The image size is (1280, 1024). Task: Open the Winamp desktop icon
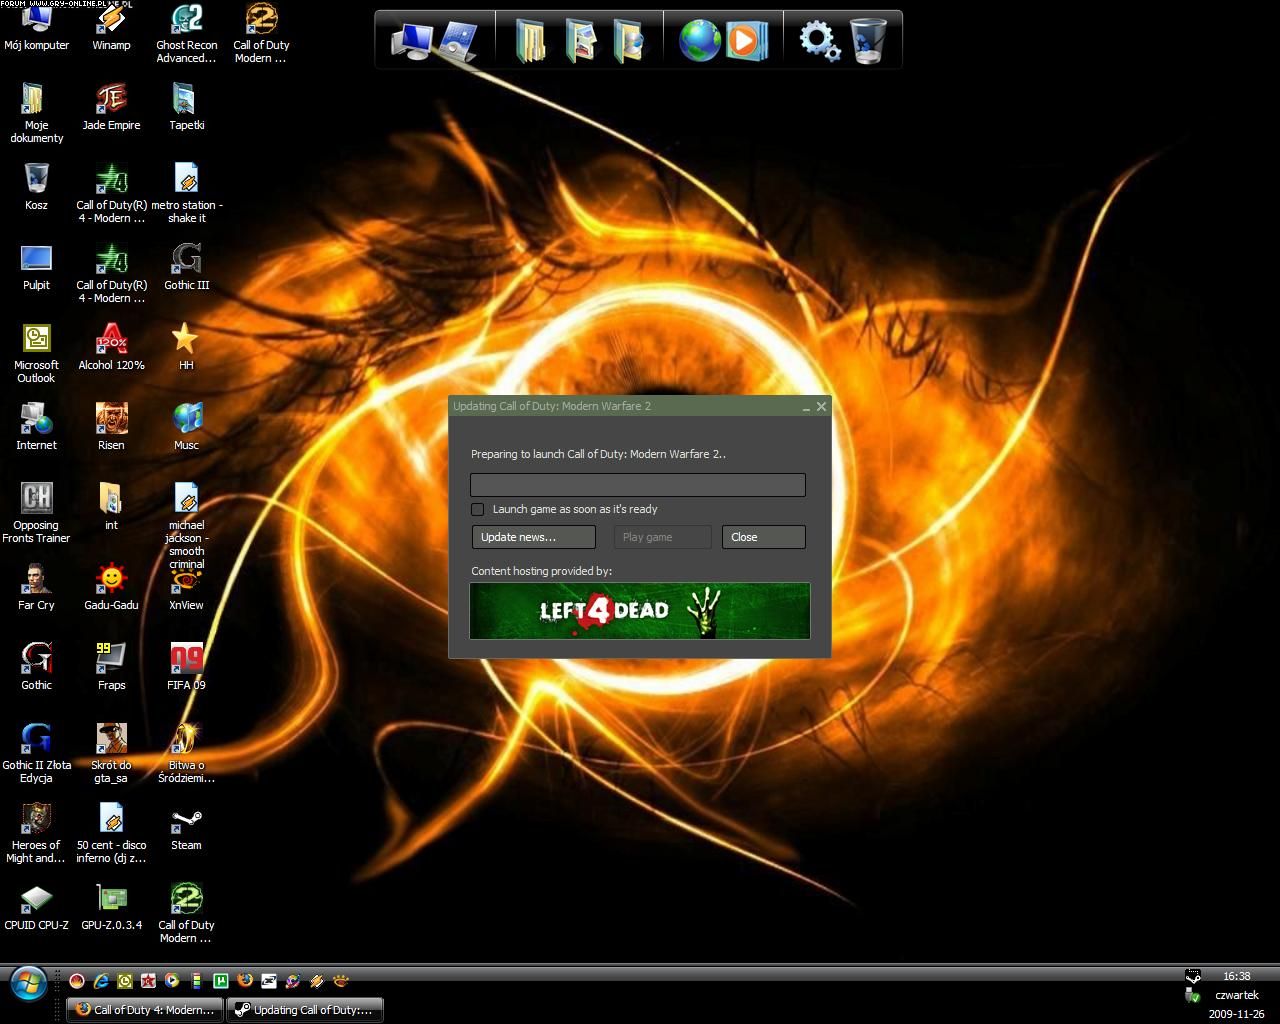111,22
